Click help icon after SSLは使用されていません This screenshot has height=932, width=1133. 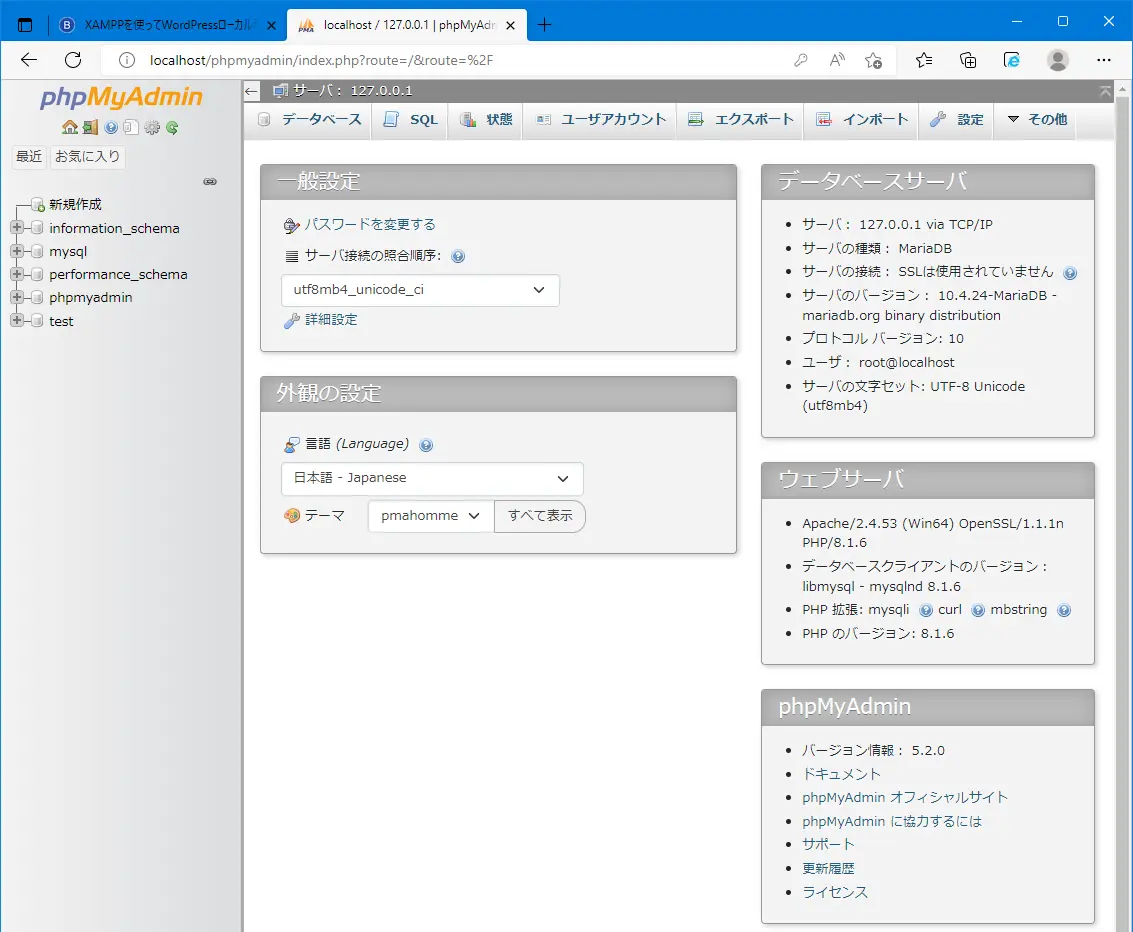(1070, 273)
